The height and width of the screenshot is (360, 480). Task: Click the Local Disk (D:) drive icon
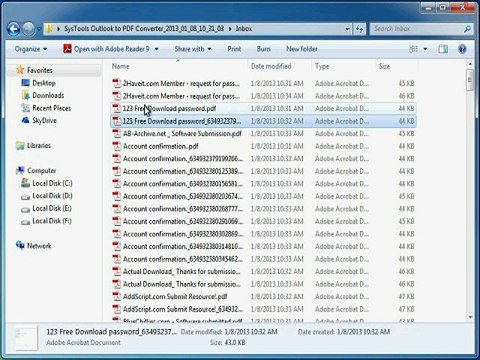click(25, 197)
